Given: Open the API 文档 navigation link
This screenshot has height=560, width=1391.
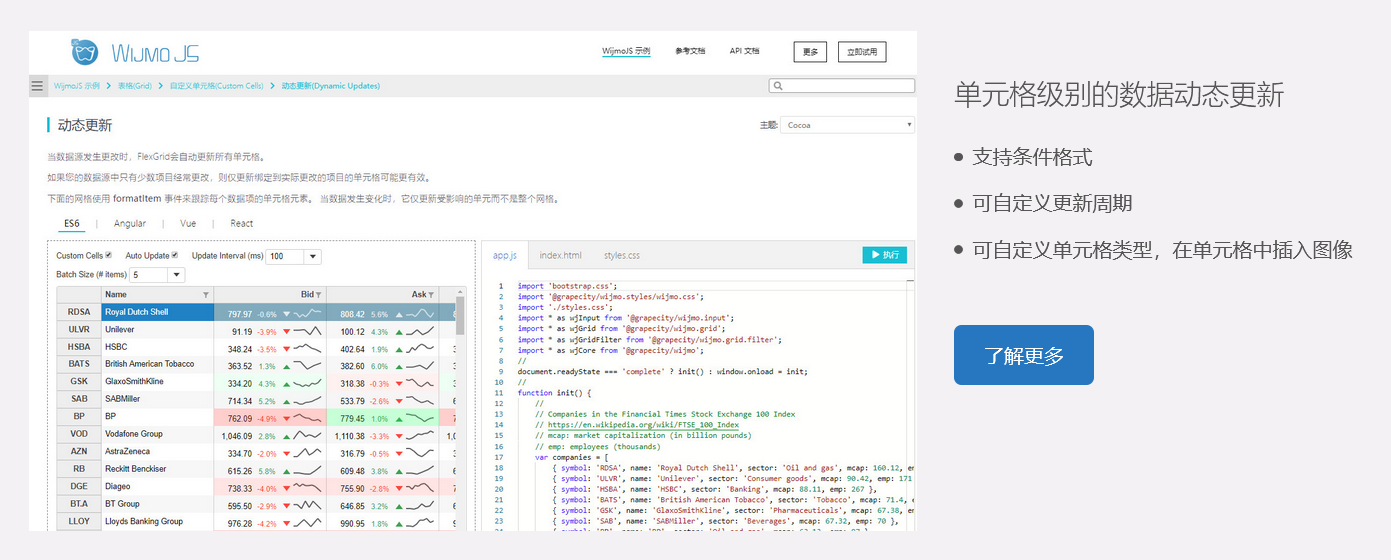Looking at the screenshot, I should pos(744,51).
